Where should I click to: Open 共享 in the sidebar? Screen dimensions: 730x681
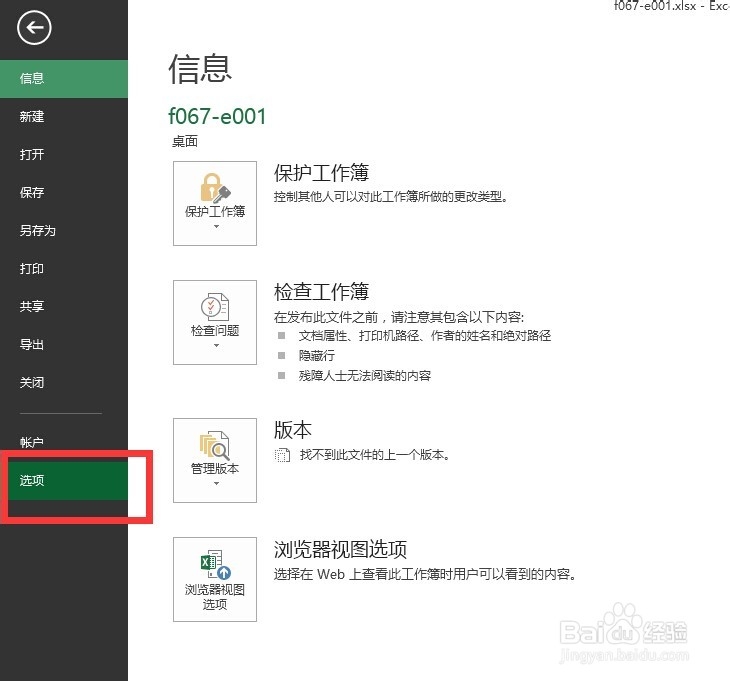tap(64, 306)
